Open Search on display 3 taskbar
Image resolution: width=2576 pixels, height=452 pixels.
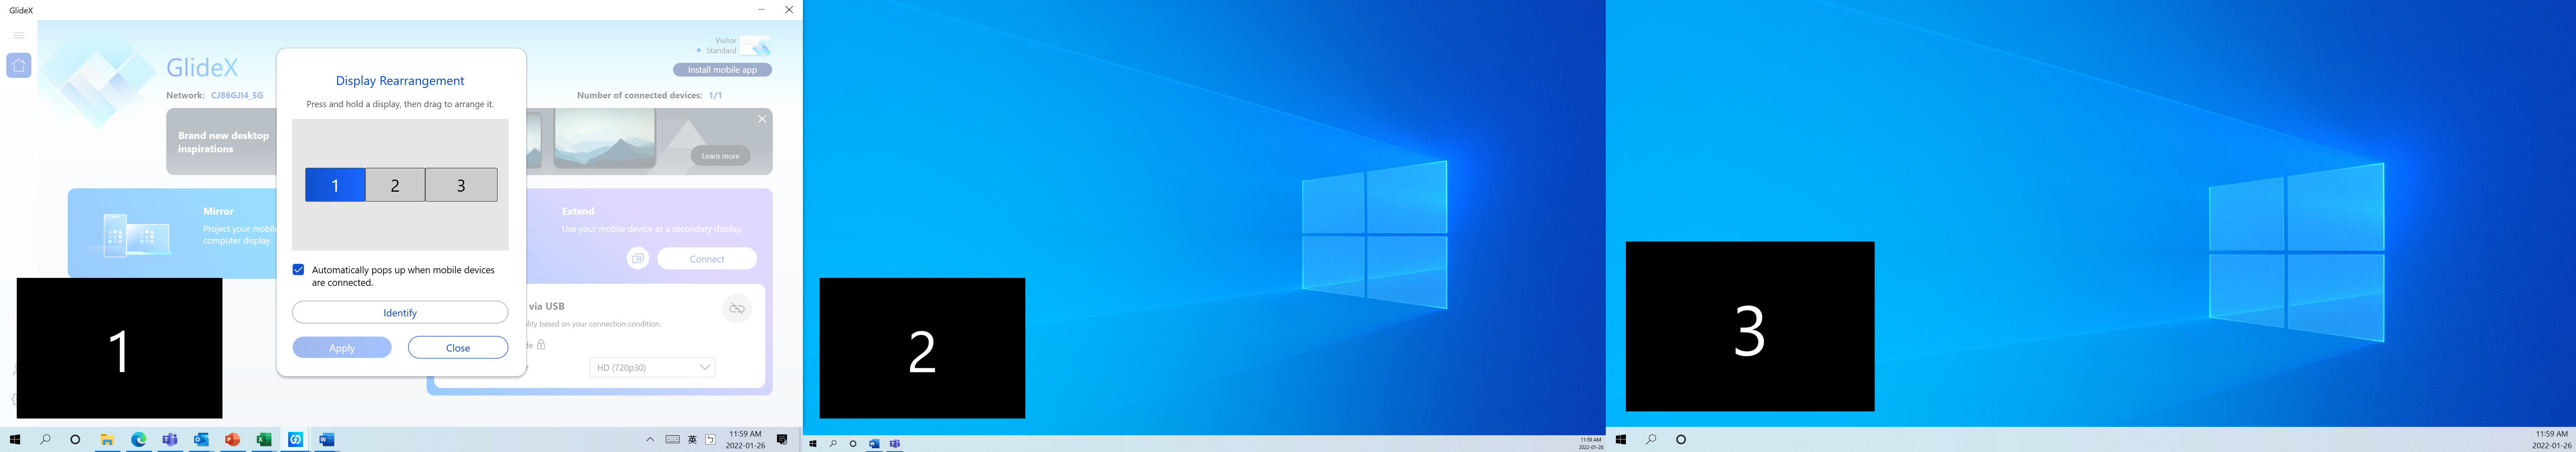pyautogui.click(x=1651, y=440)
